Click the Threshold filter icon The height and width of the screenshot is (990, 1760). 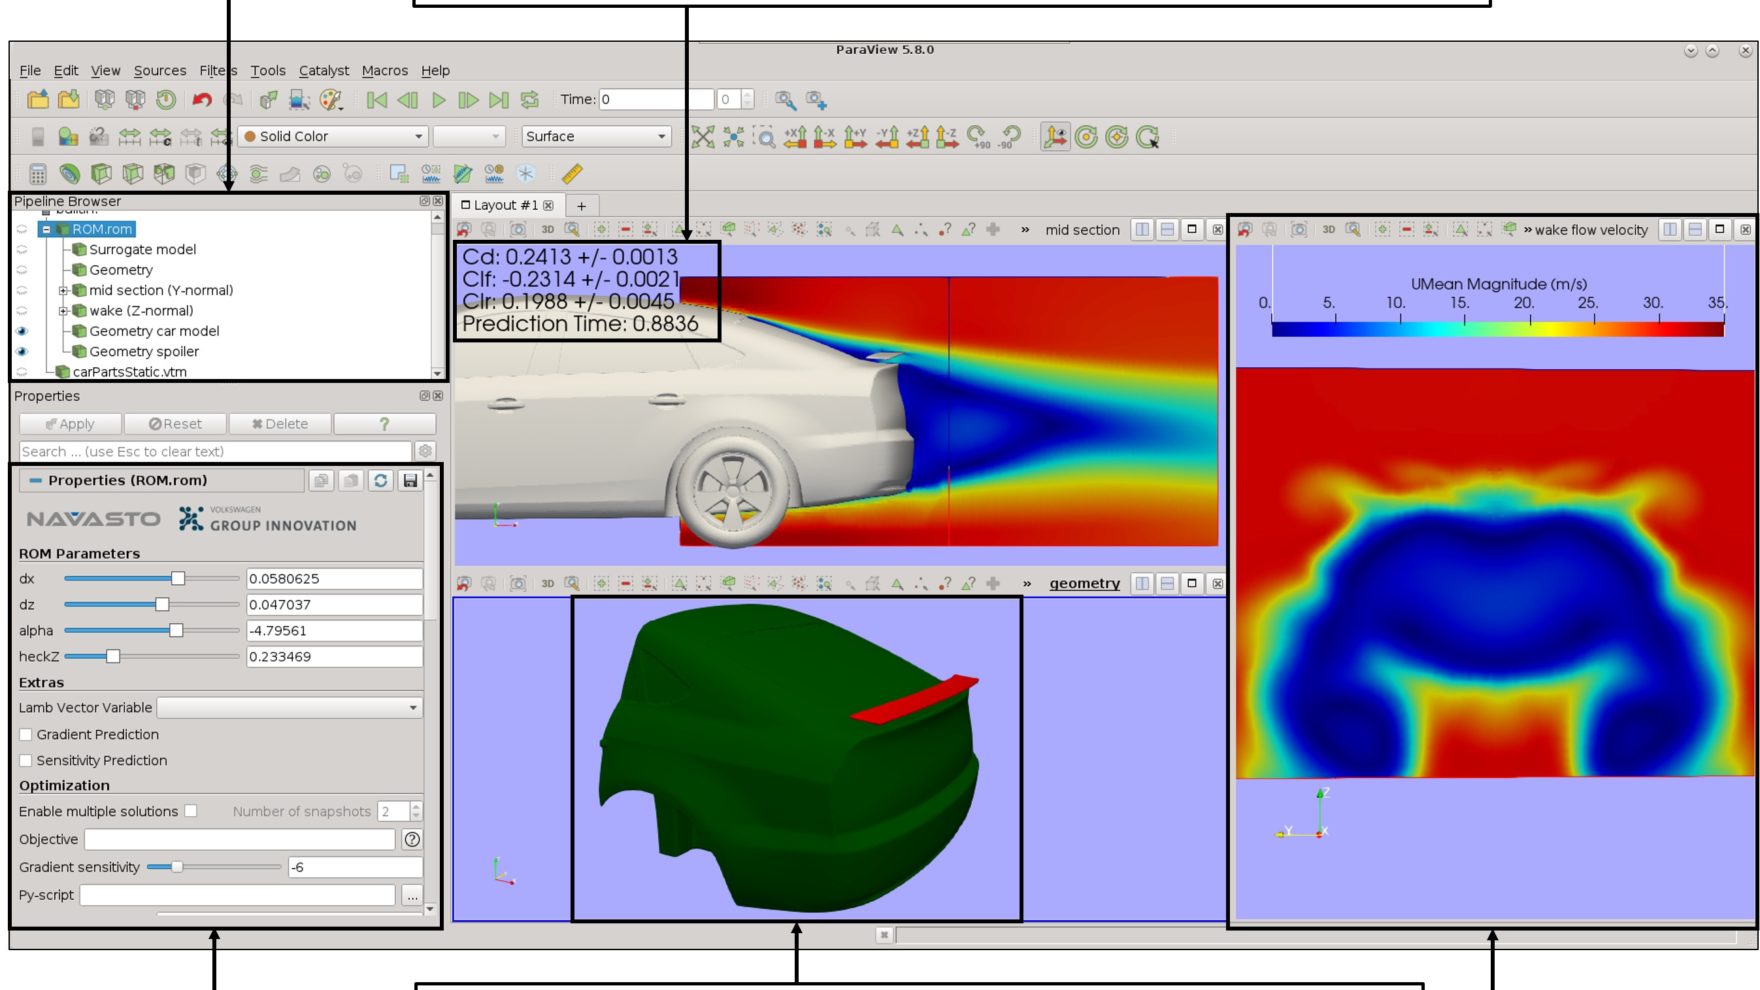click(164, 174)
